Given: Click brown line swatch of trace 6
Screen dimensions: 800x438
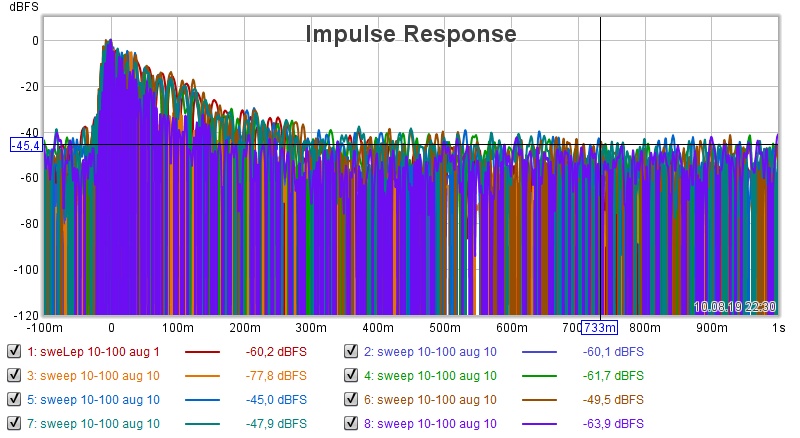Looking at the screenshot, I should pos(539,400).
